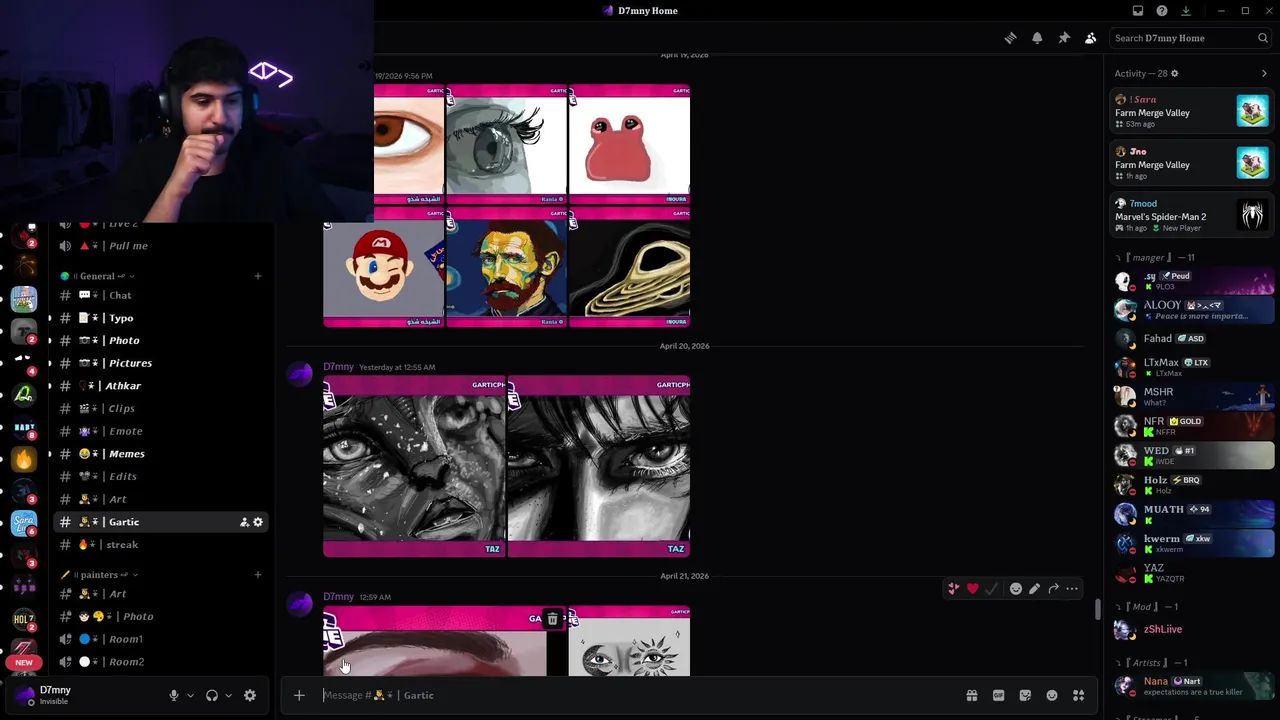The image size is (1280, 720).
Task: Open the fire icon server in sidebar
Action: pyautogui.click(x=24, y=459)
